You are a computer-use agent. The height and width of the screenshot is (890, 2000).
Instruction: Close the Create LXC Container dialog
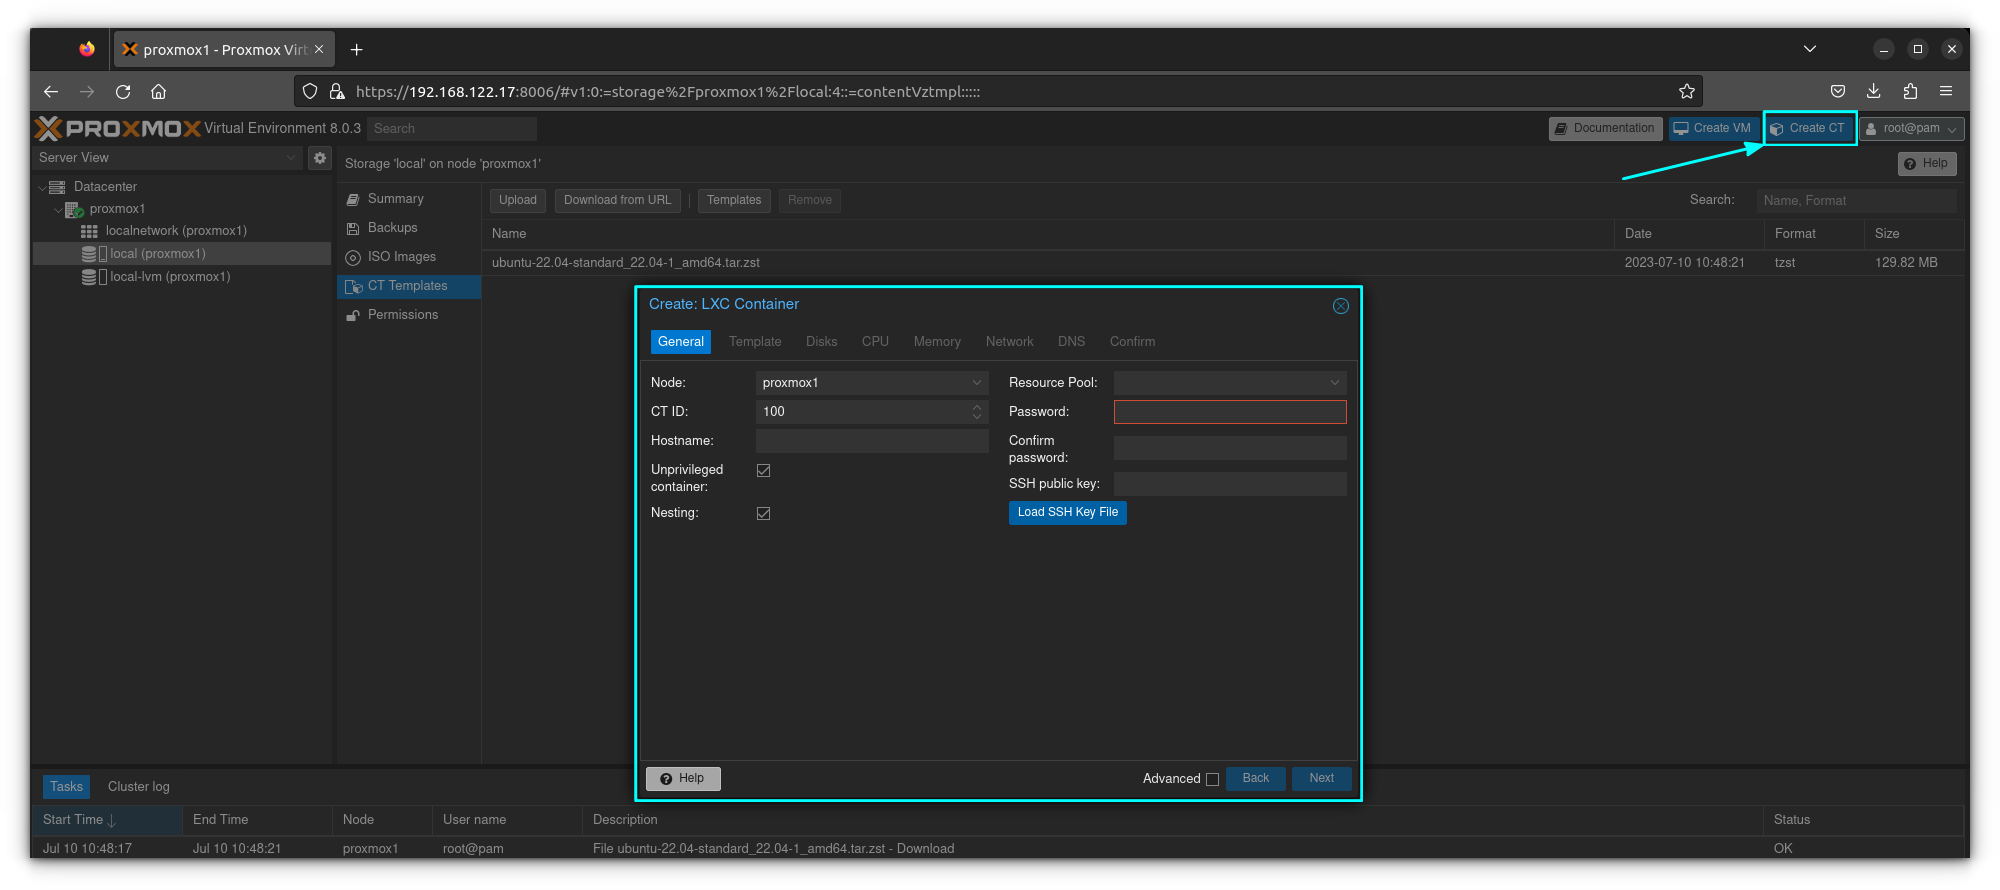tap(1341, 306)
